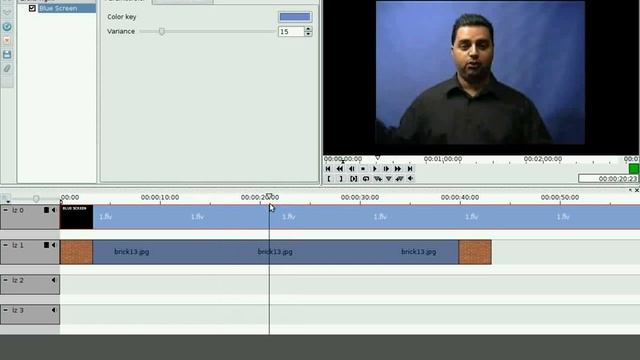640x360 pixels.
Task: Click the play in-to-out section icon
Action: [353, 179]
